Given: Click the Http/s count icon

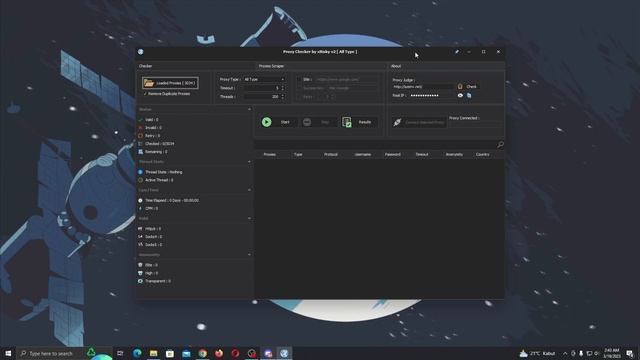Looking at the screenshot, I should 140,229.
